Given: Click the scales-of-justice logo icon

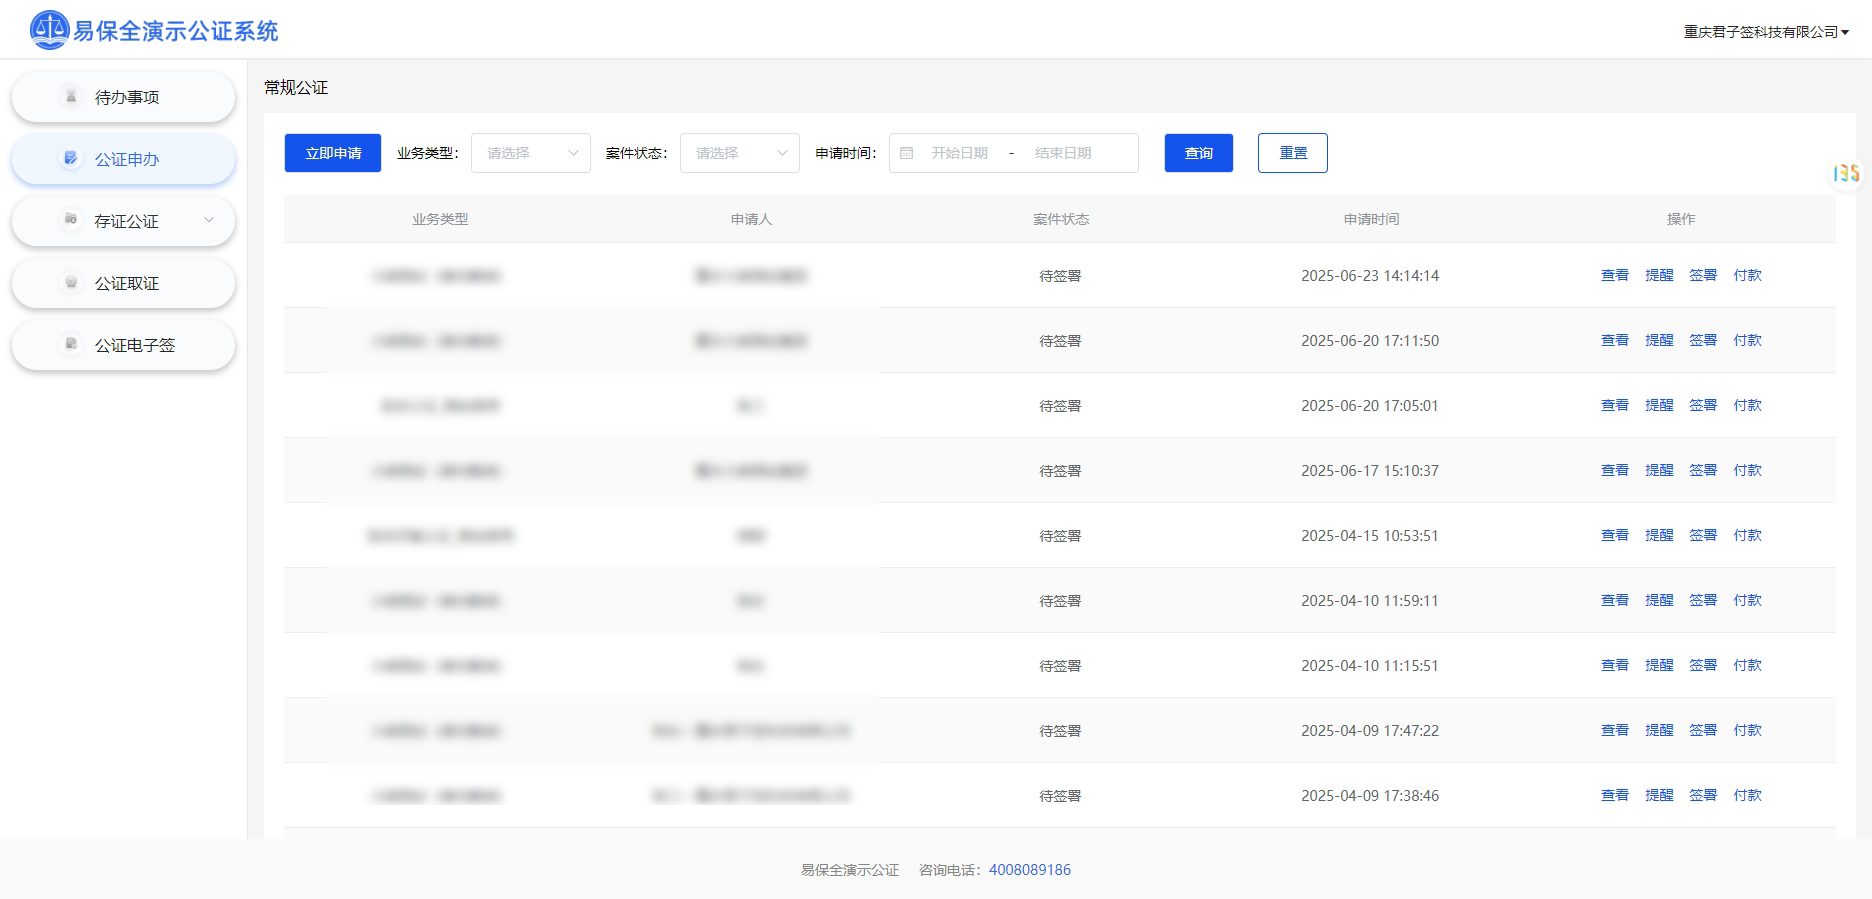Looking at the screenshot, I should [x=49, y=30].
